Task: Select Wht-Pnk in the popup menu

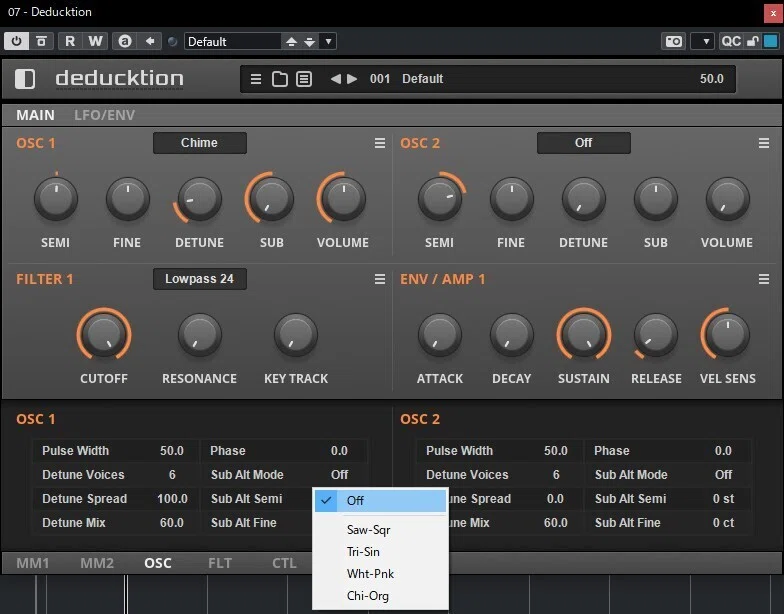Action: click(x=380, y=574)
